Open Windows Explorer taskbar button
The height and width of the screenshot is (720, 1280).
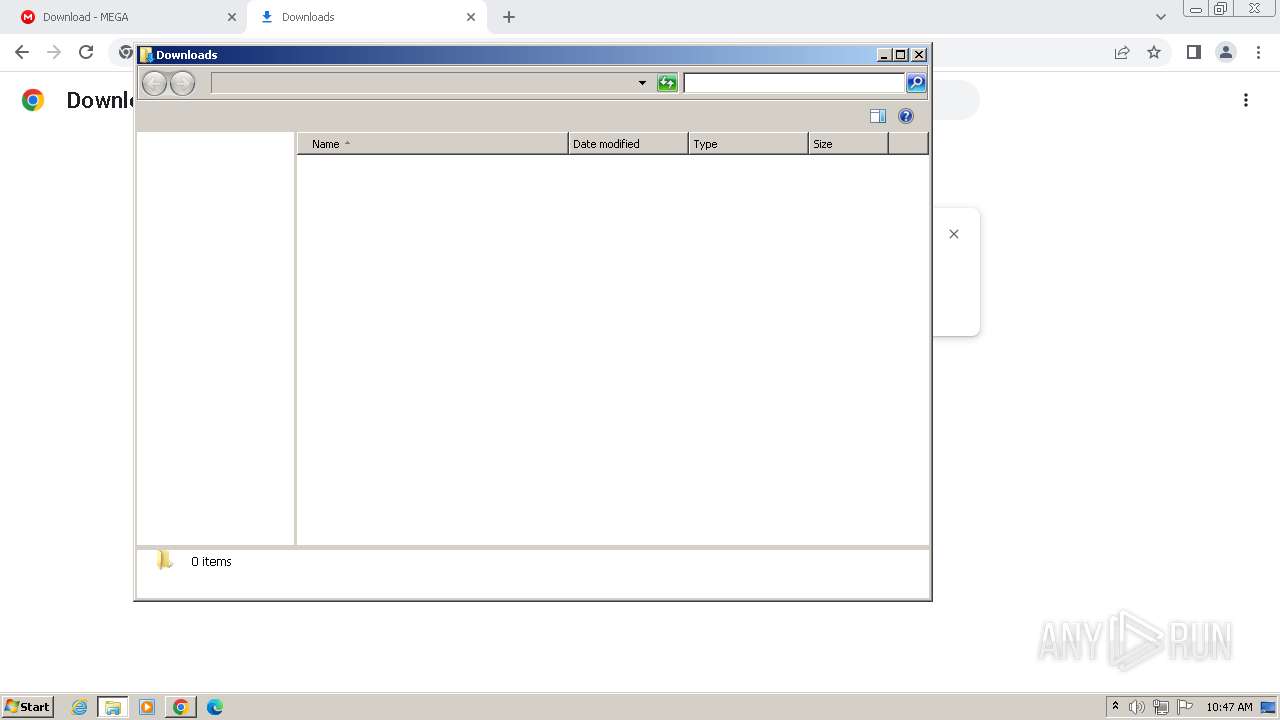coord(113,707)
